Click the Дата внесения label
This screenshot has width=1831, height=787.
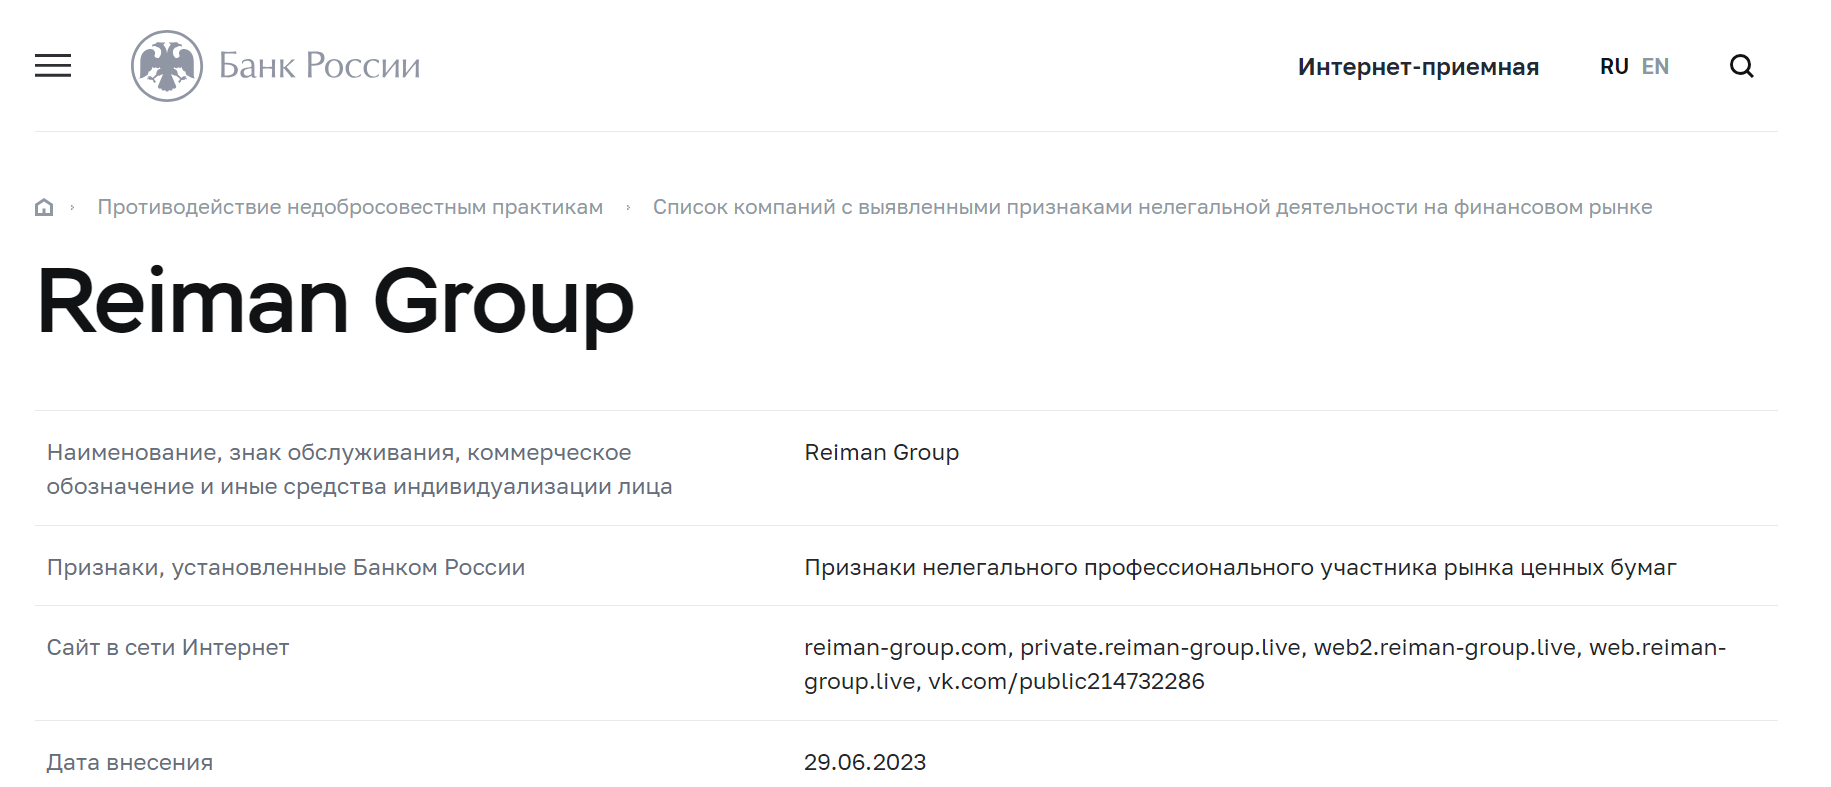click(x=130, y=763)
